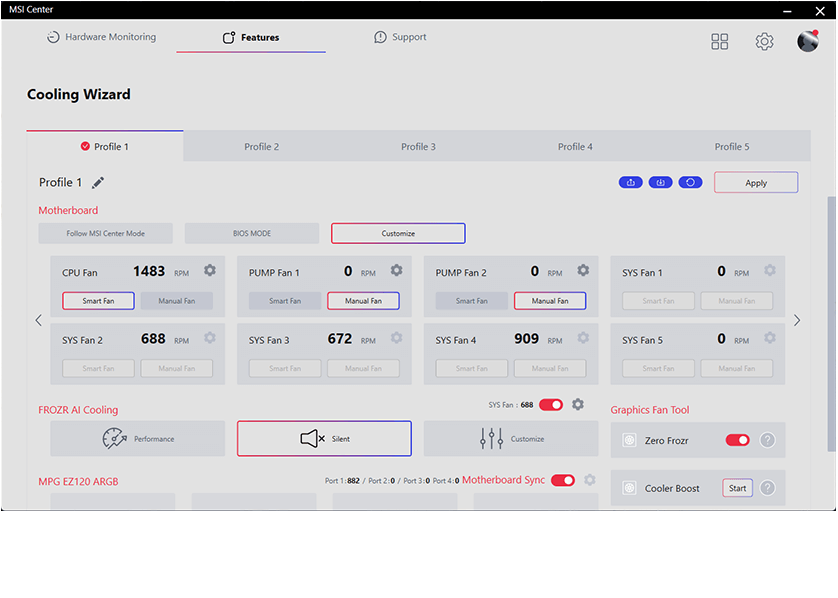The width and height of the screenshot is (838, 598).
Task: Select Manual Fan for CPU Fan
Action: [x=177, y=301]
